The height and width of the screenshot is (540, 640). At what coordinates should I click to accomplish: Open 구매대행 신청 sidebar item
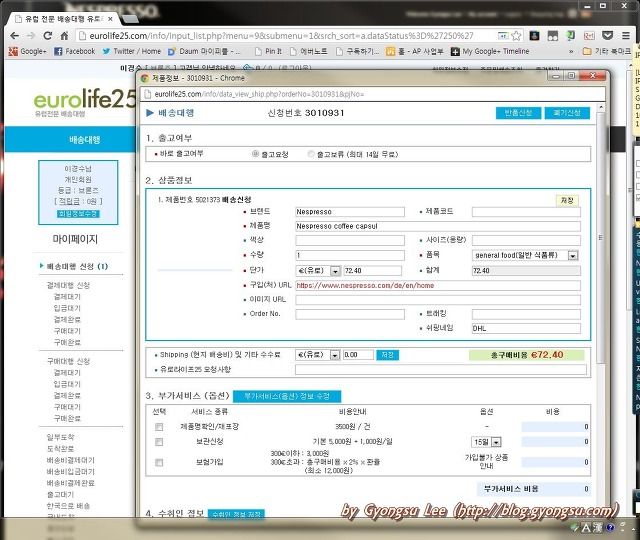click(68, 361)
